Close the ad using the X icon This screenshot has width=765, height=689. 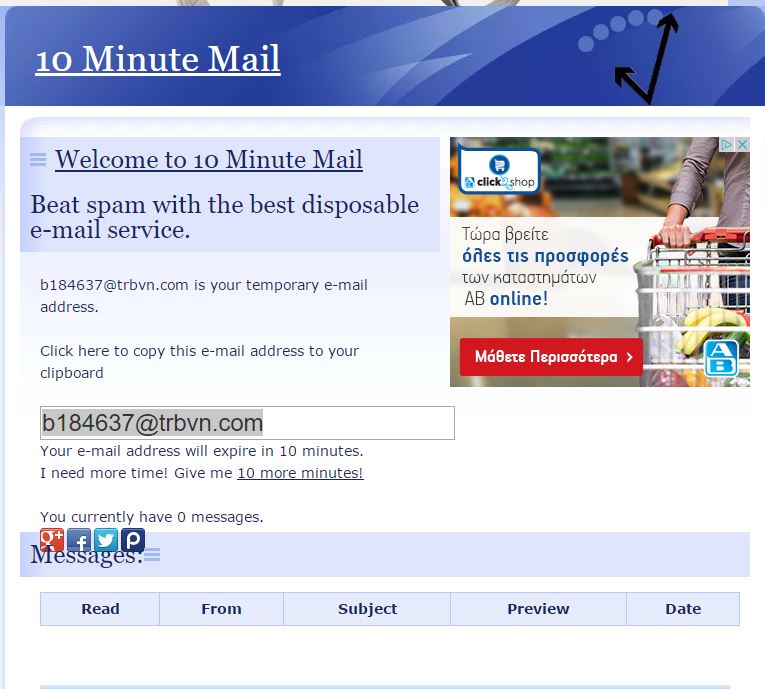[742, 144]
